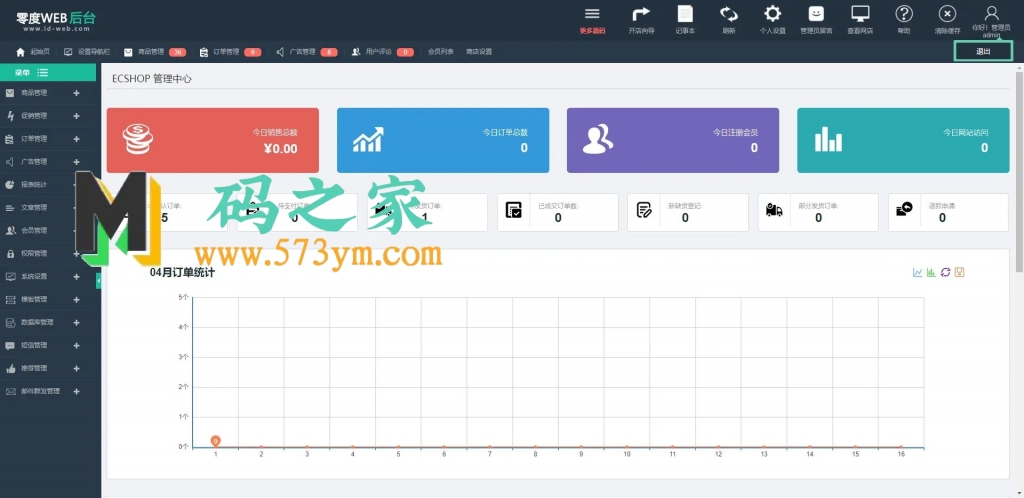Click the red 36 badge beside 商品管理
The image size is (1024, 498).
pos(178,52)
